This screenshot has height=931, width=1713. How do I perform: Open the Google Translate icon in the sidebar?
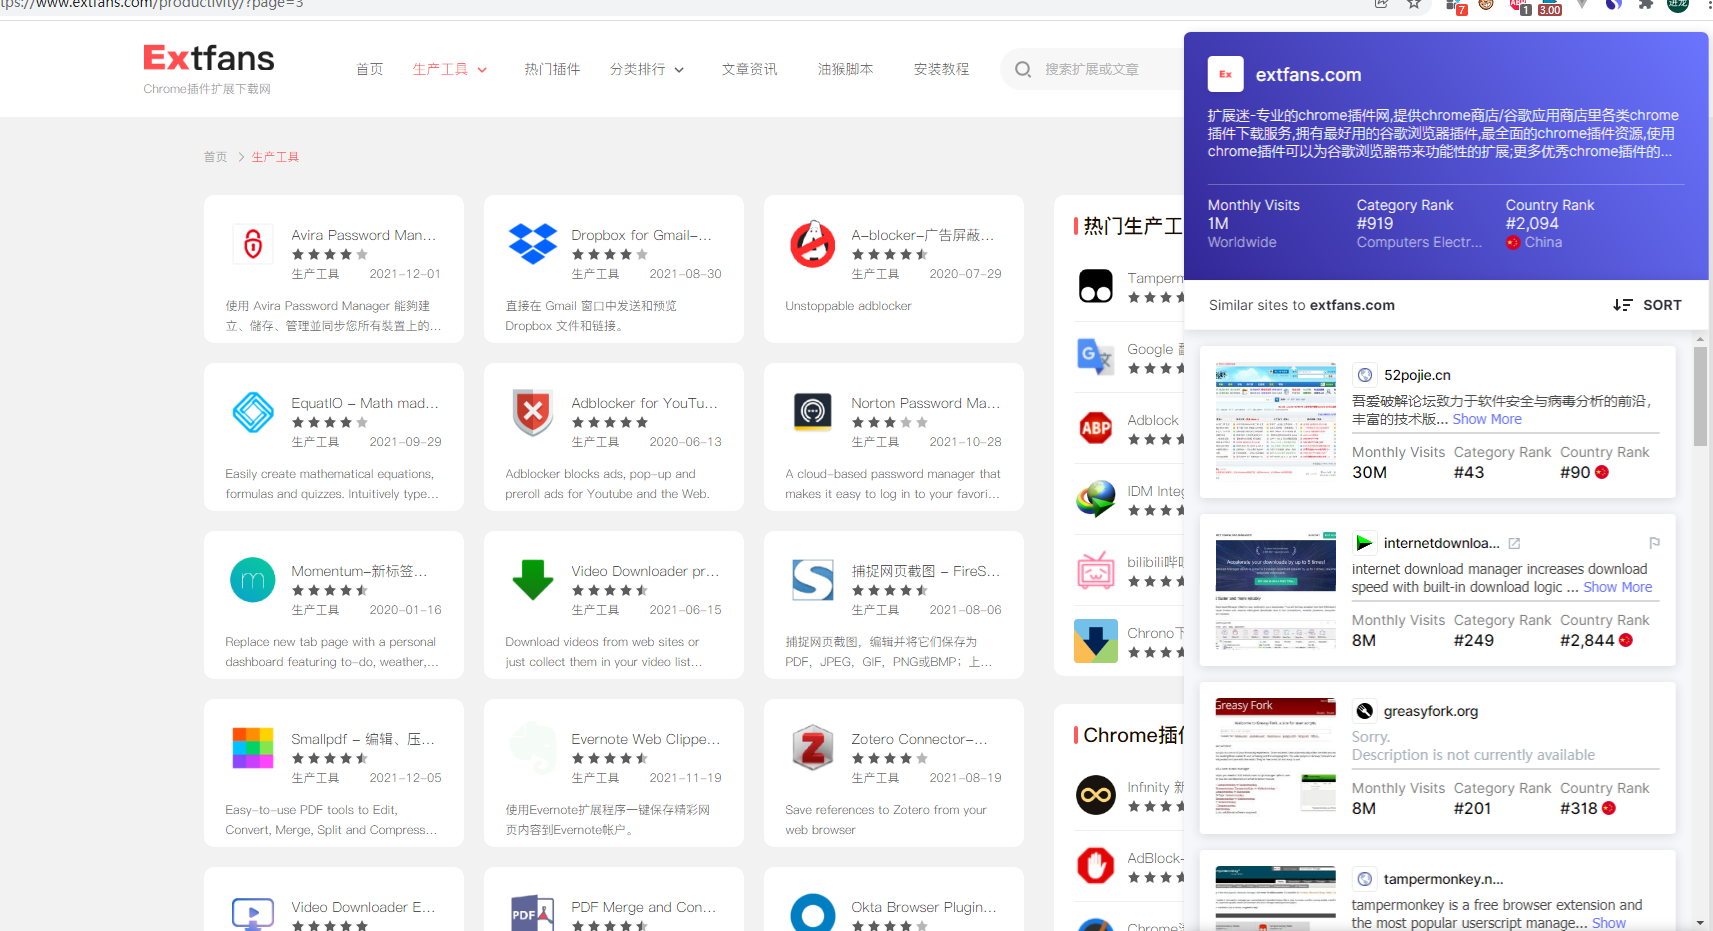pyautogui.click(x=1096, y=357)
